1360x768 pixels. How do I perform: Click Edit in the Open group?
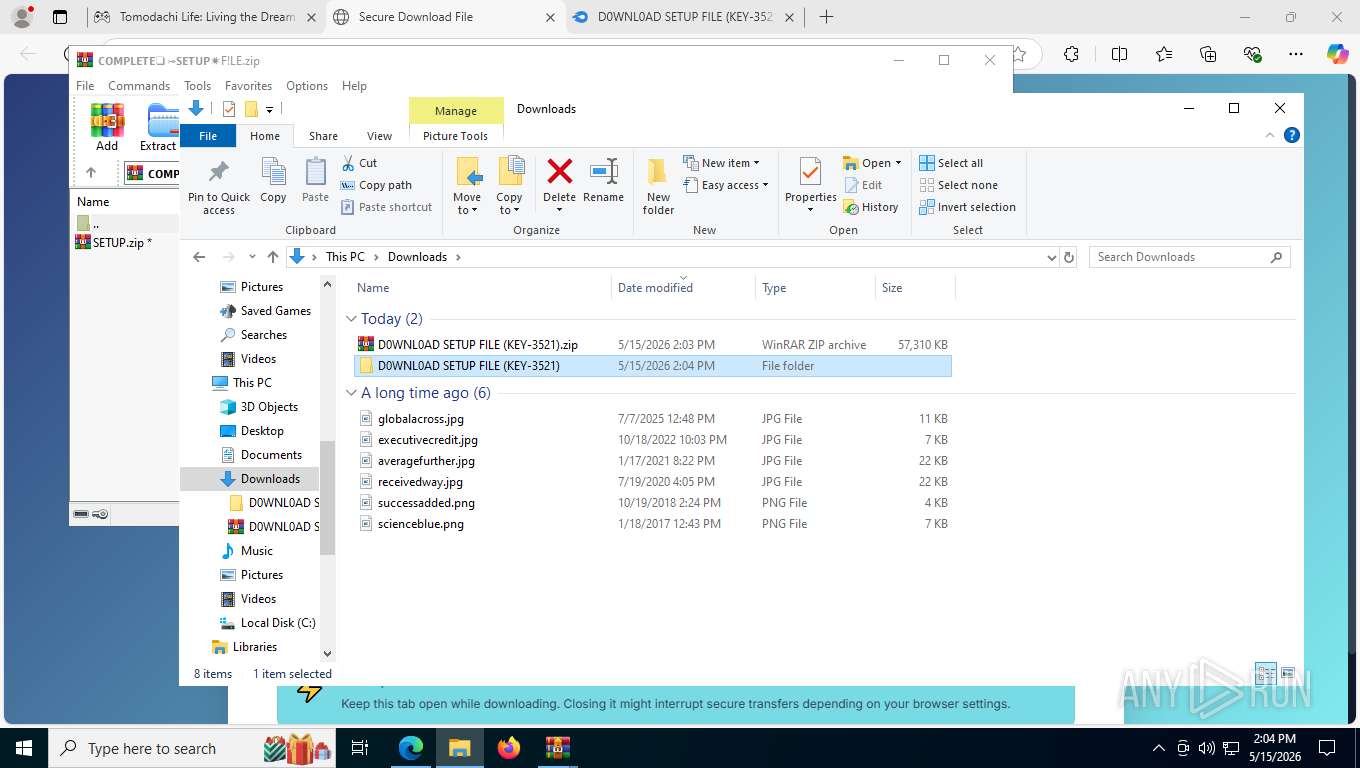pyautogui.click(x=863, y=185)
